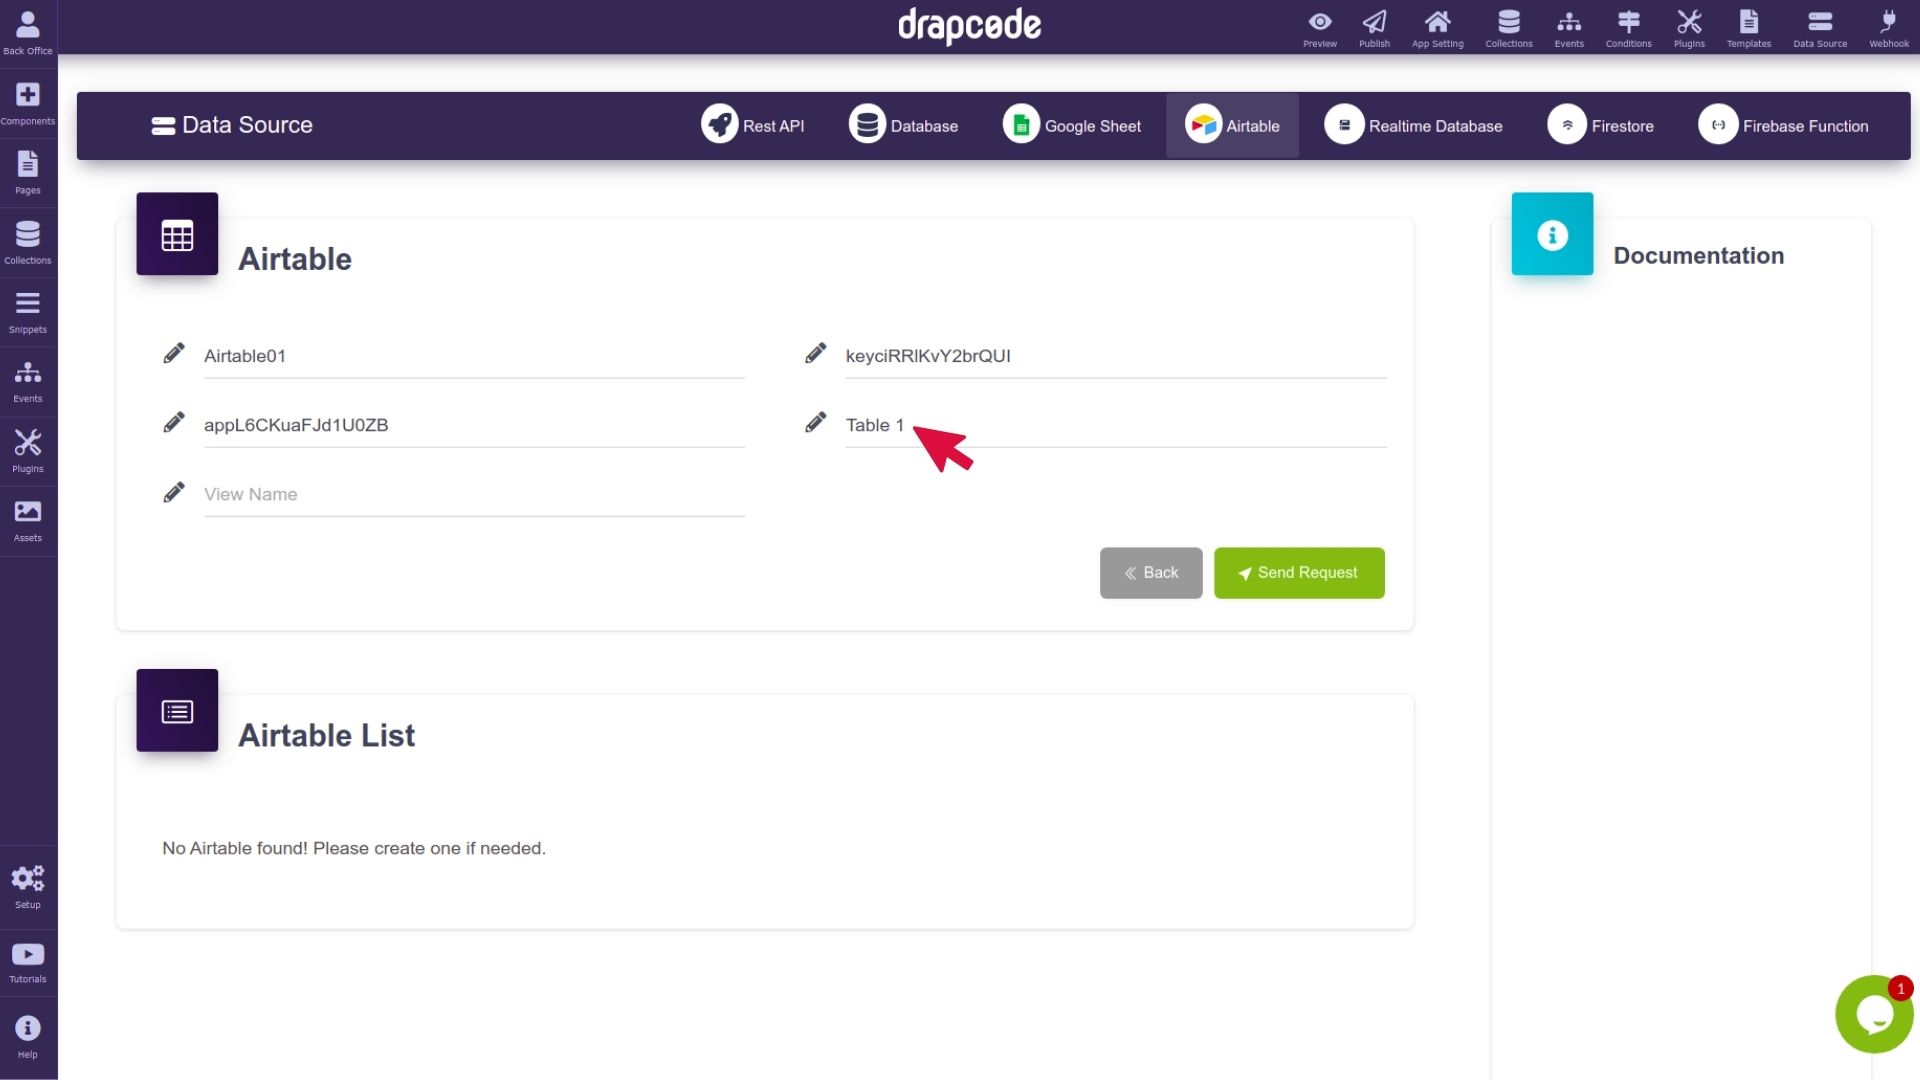This screenshot has height=1080, width=1920.
Task: Click the Data Source heading
Action: point(232,125)
